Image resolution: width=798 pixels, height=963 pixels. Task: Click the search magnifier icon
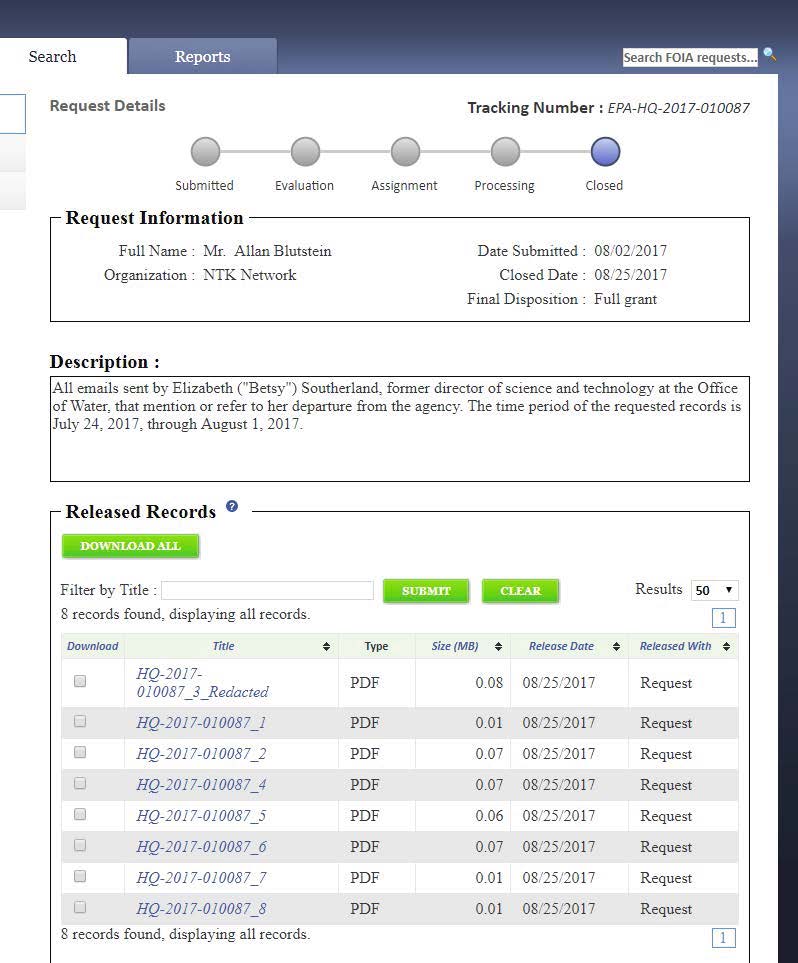[x=769, y=55]
